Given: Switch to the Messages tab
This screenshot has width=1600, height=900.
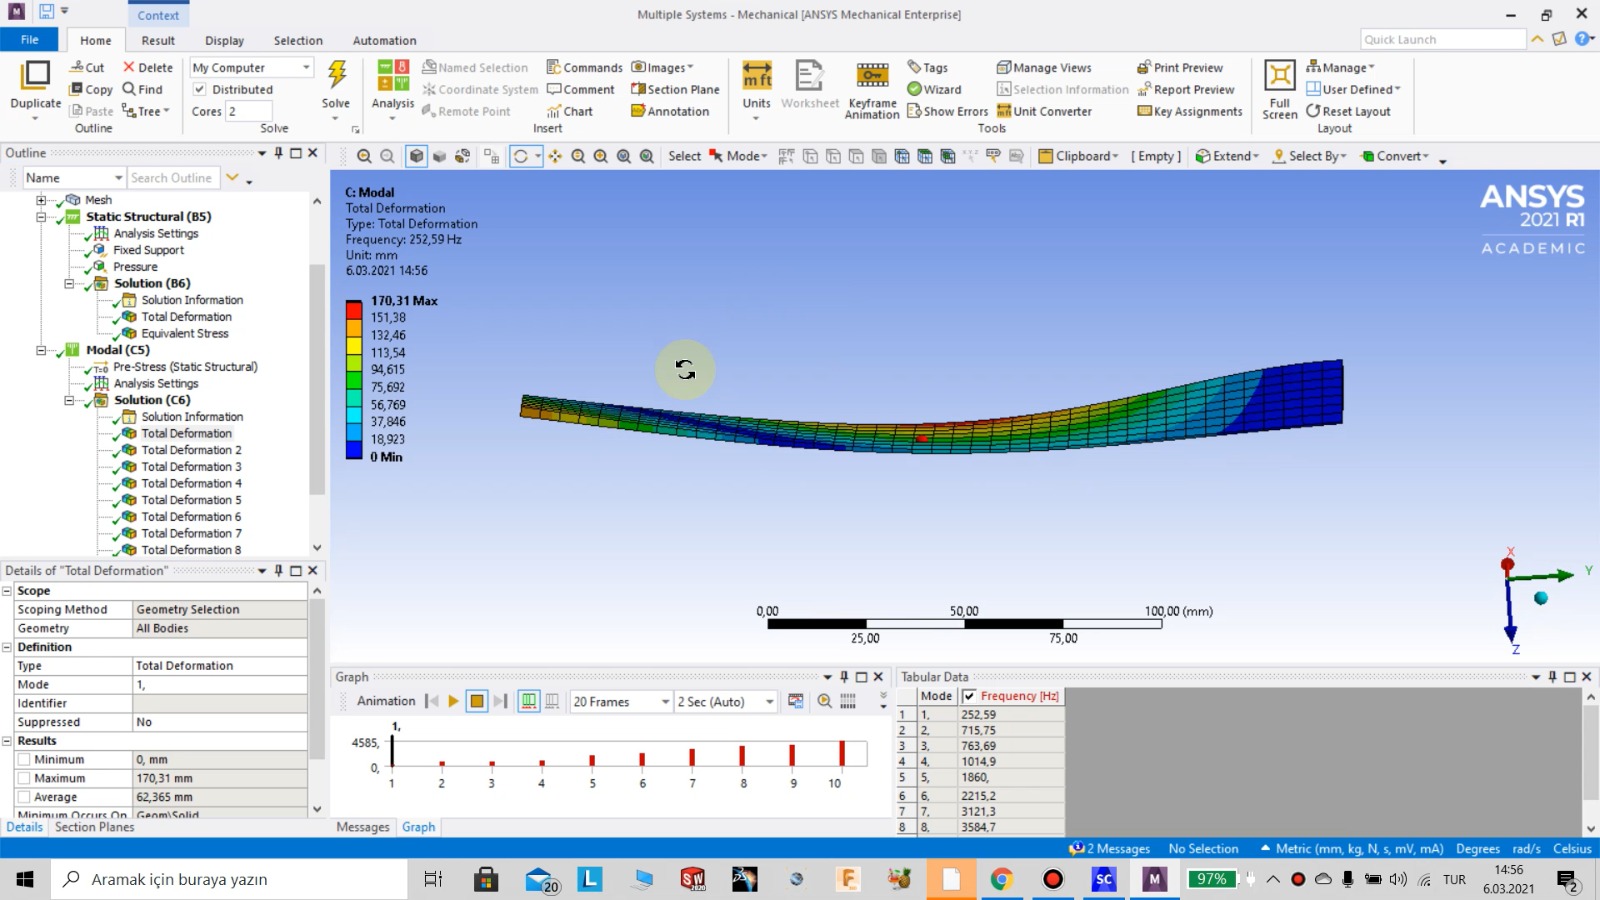Looking at the screenshot, I should click(x=363, y=827).
